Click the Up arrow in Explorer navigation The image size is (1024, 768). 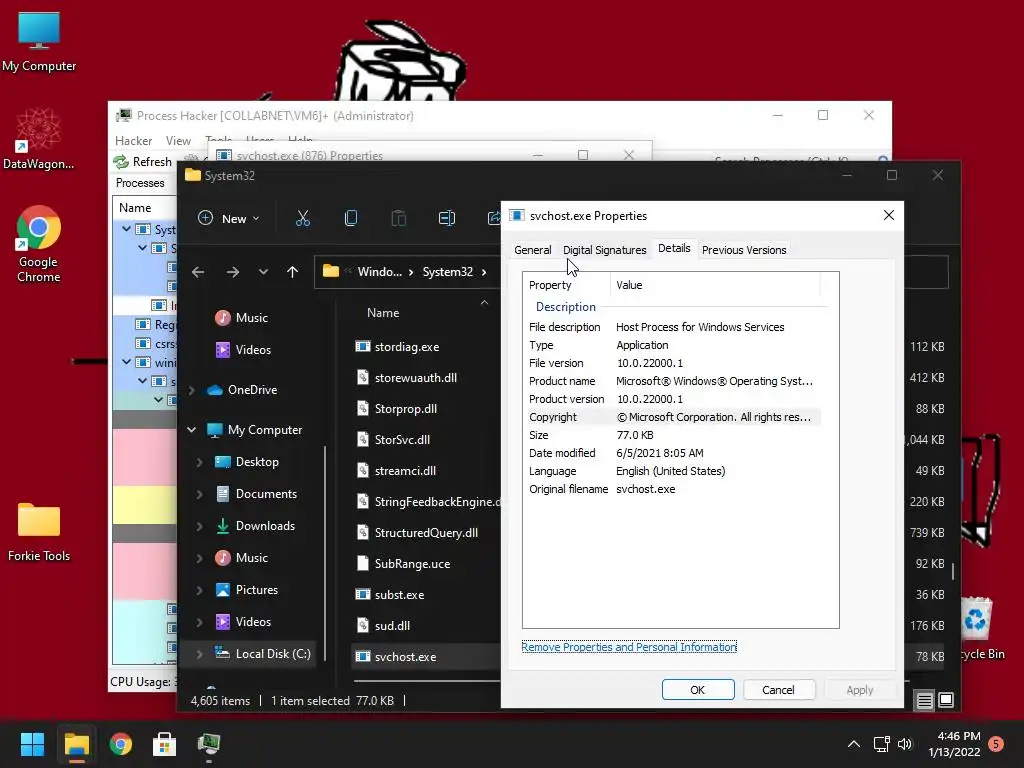click(292, 272)
